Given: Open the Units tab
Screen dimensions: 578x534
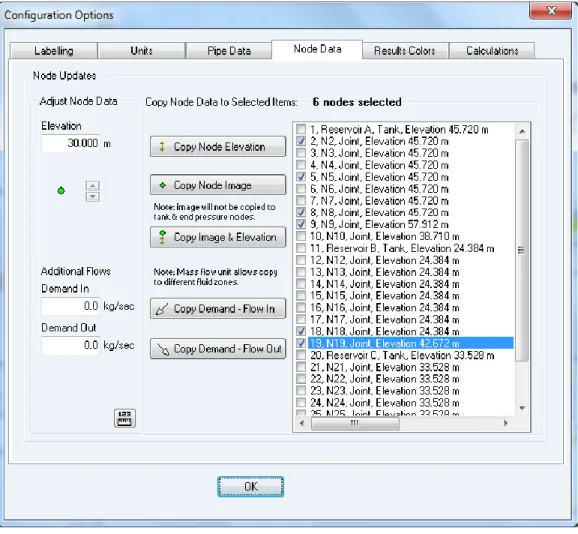Looking at the screenshot, I should tap(141, 51).
